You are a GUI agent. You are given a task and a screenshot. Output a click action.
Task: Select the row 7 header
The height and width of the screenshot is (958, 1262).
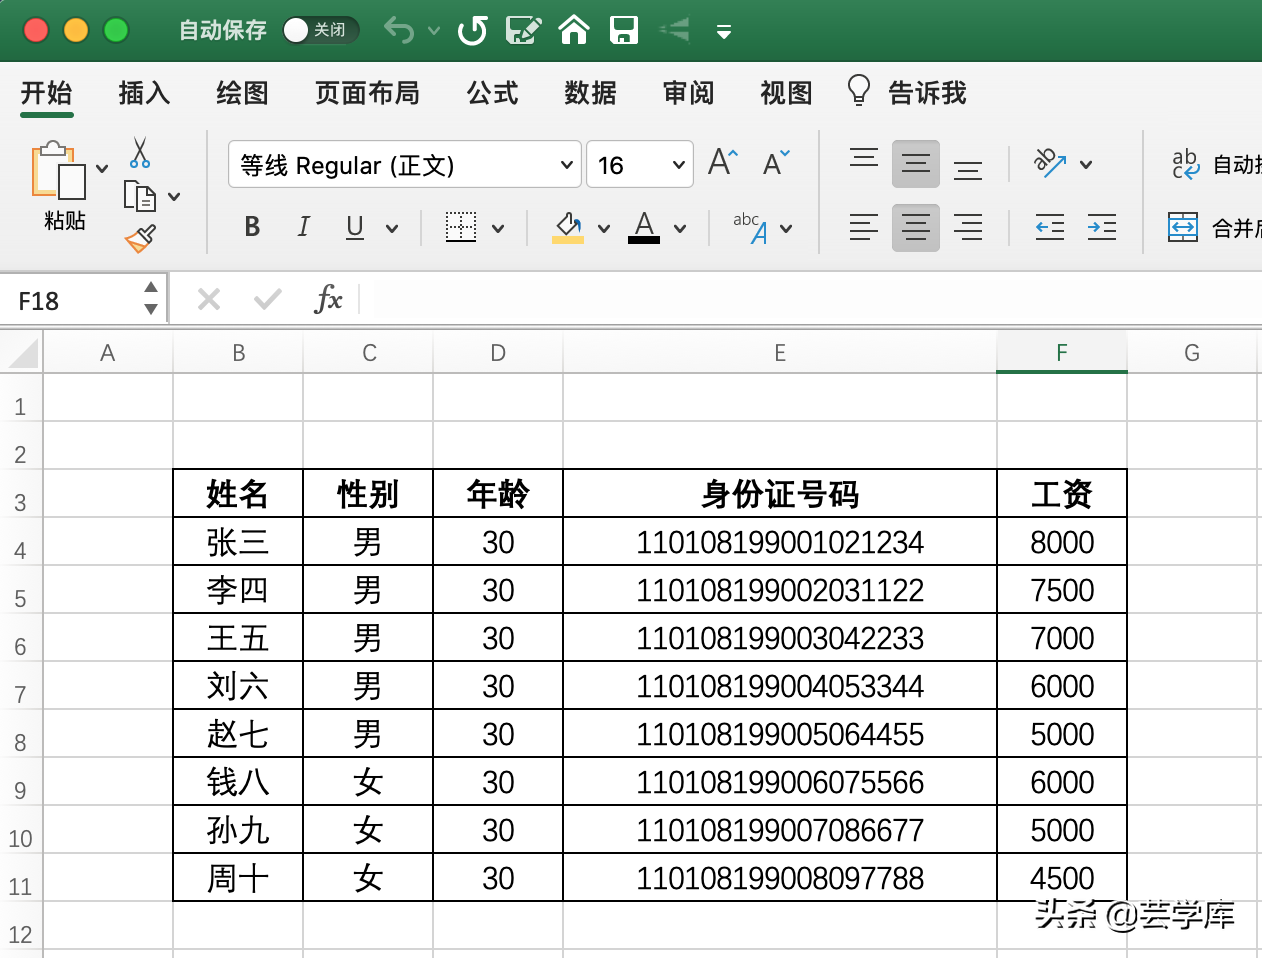click(21, 686)
